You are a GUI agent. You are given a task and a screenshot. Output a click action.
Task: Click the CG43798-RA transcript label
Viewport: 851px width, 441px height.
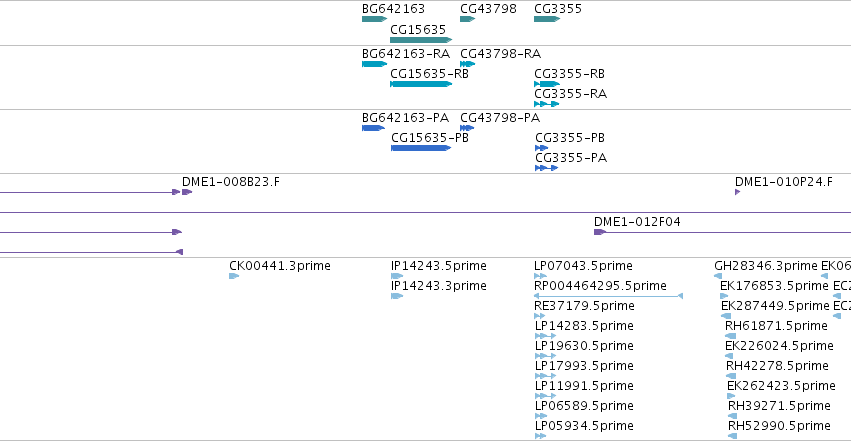pos(500,54)
